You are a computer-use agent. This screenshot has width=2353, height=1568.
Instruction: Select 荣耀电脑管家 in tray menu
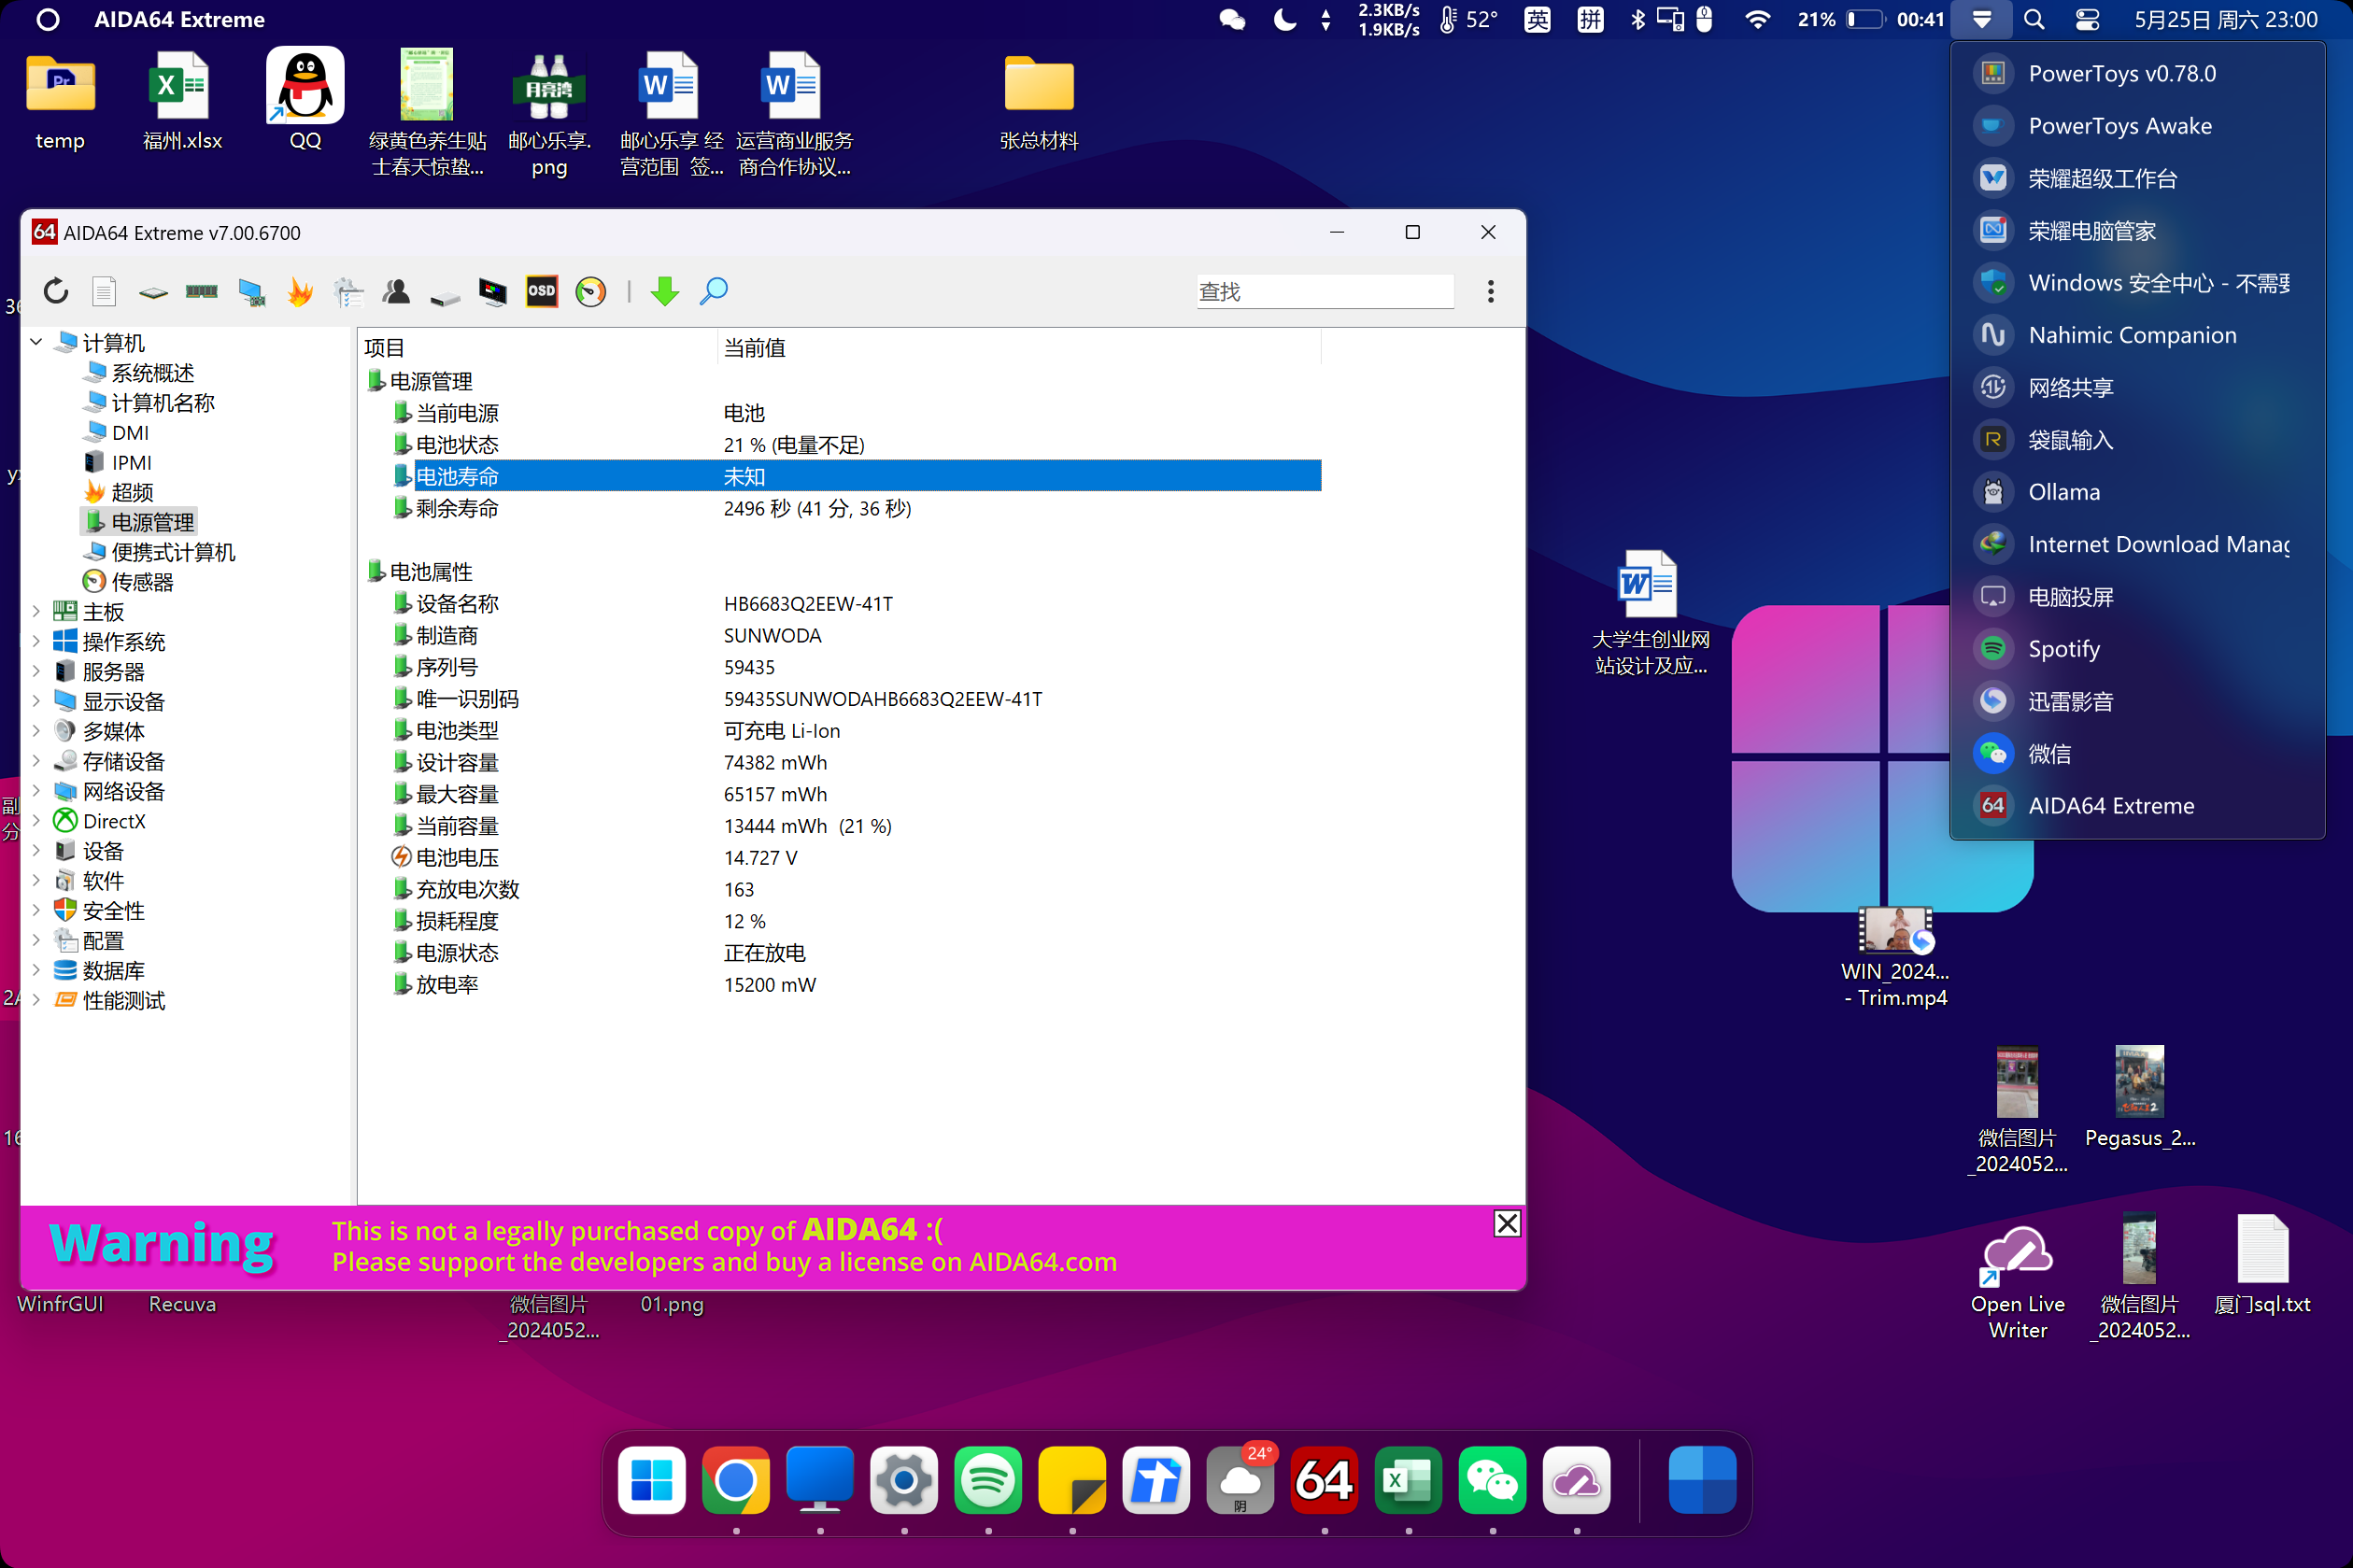(x=2137, y=230)
